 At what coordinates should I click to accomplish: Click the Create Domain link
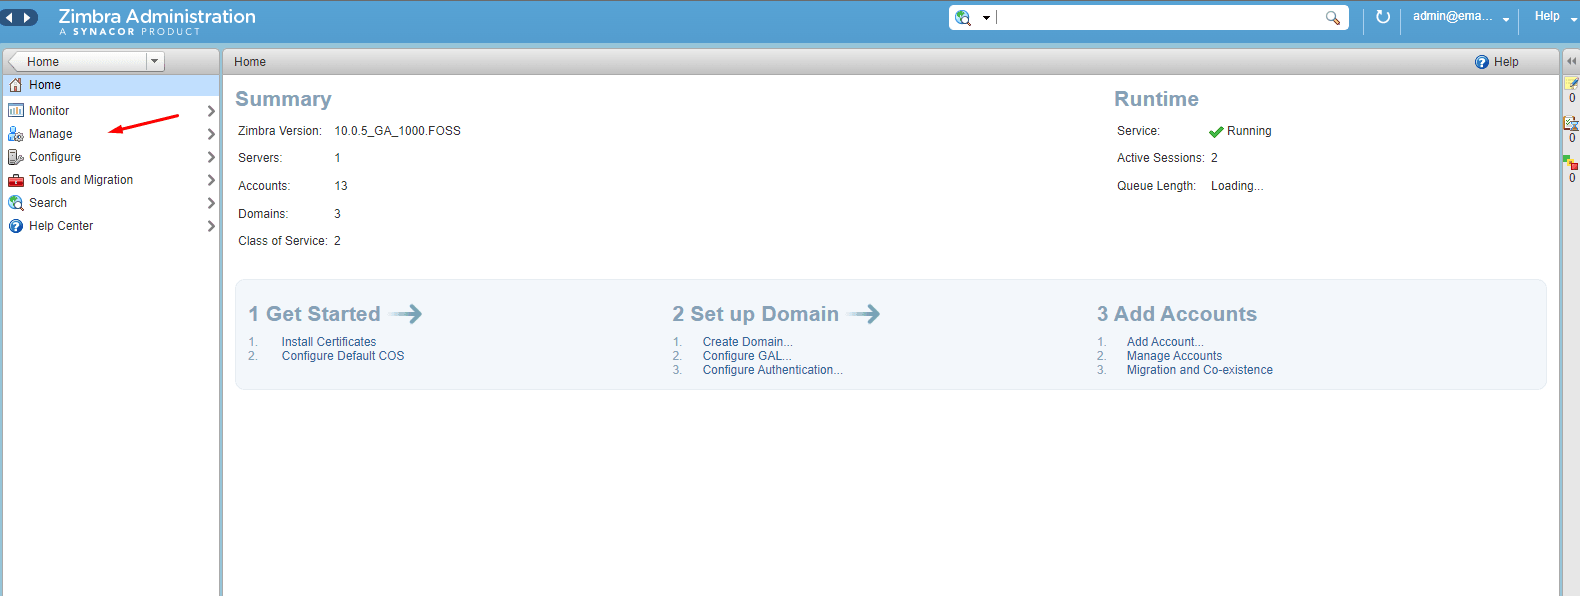(747, 342)
